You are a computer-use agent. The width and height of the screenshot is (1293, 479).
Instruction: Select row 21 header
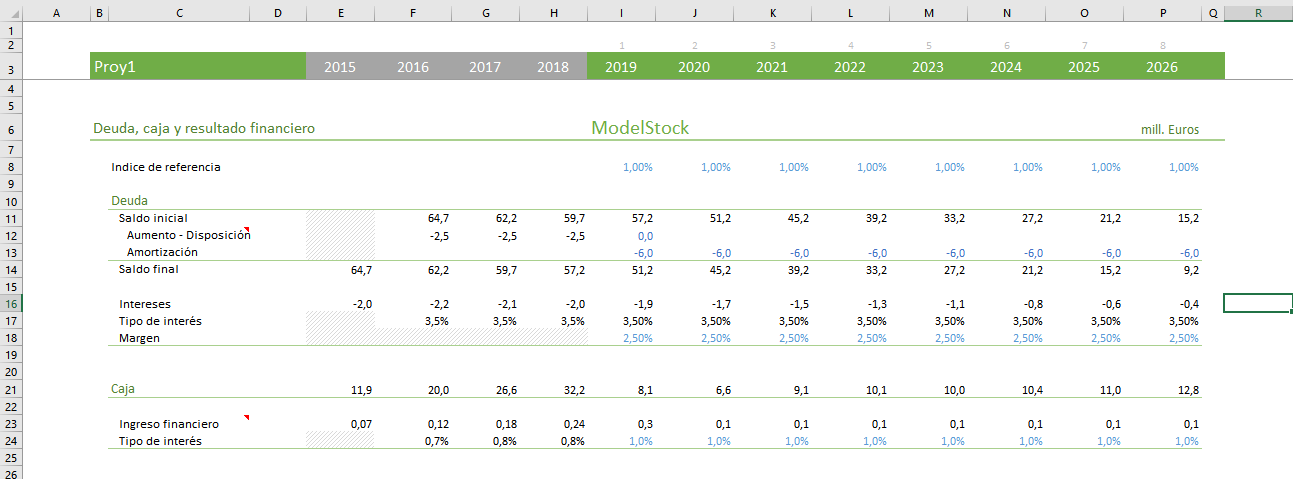point(10,389)
